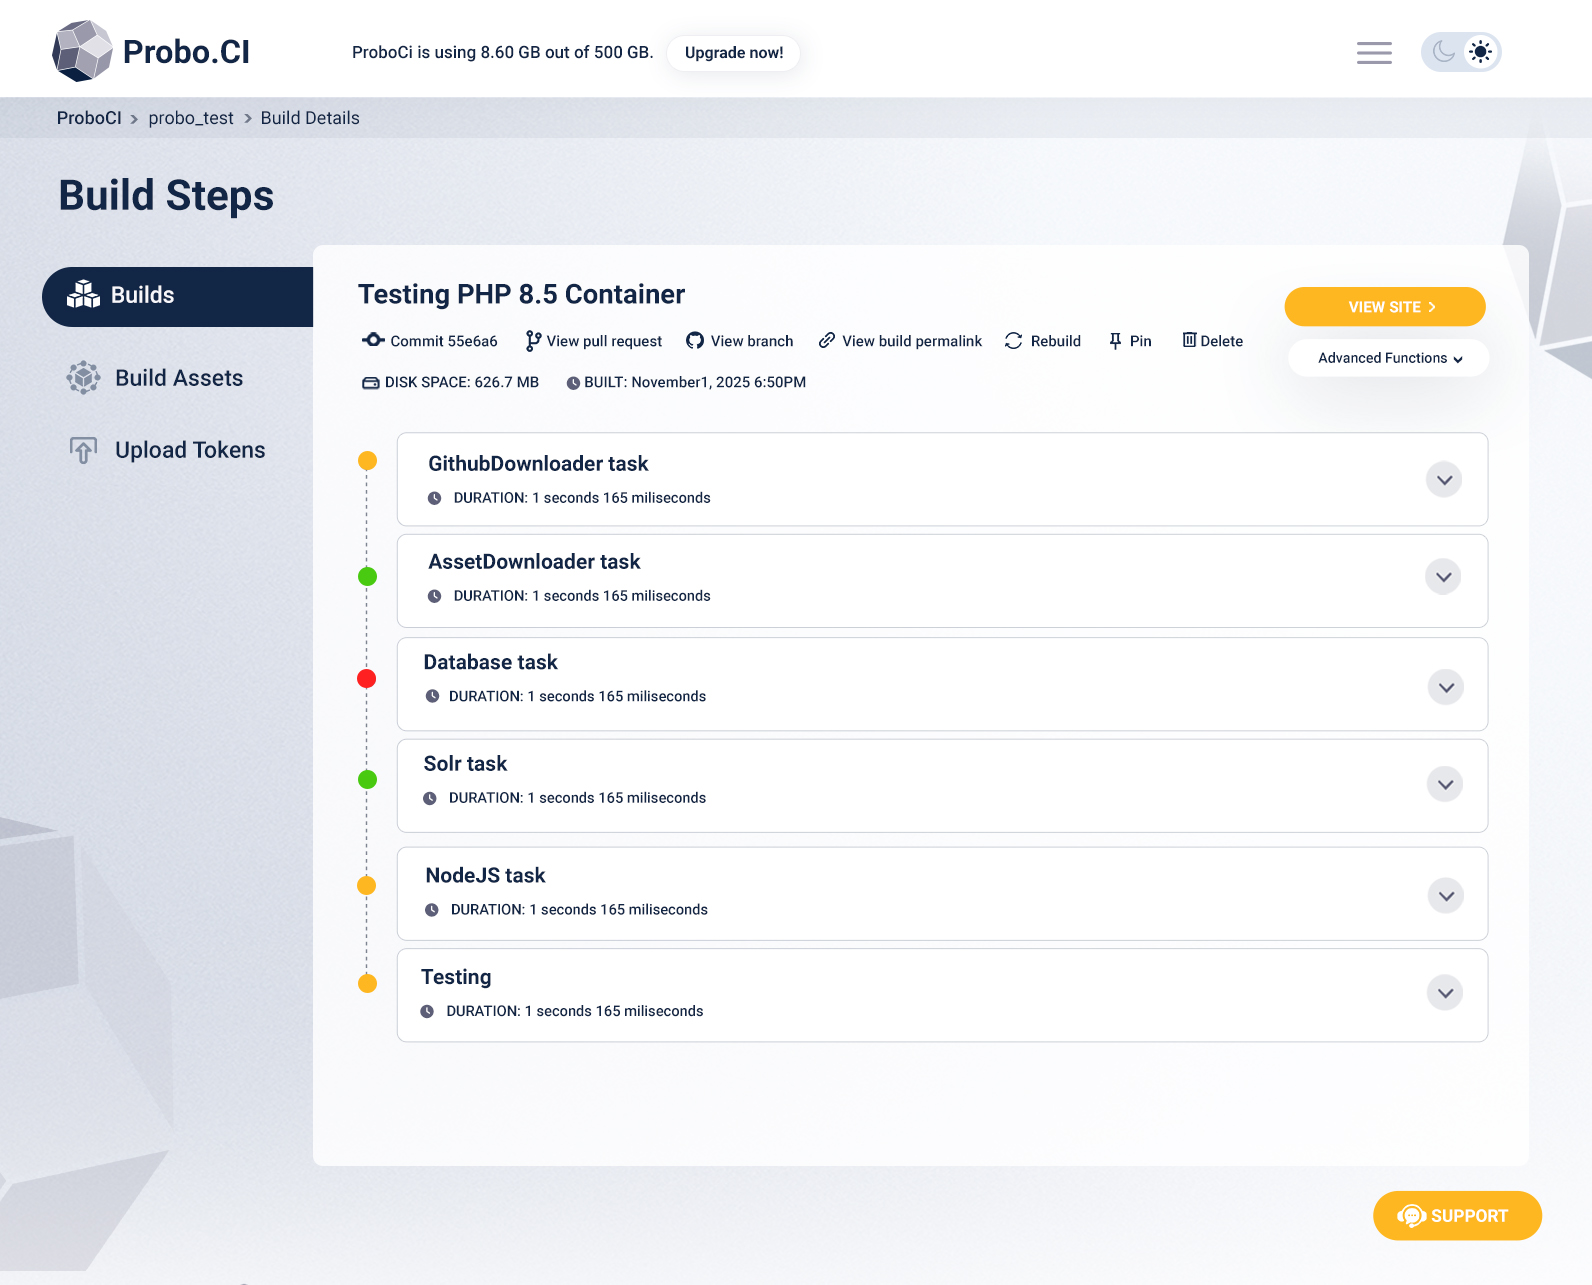Click the Rebuild circular arrows icon
Viewport: 1592px width, 1285px height.
[x=1013, y=341]
